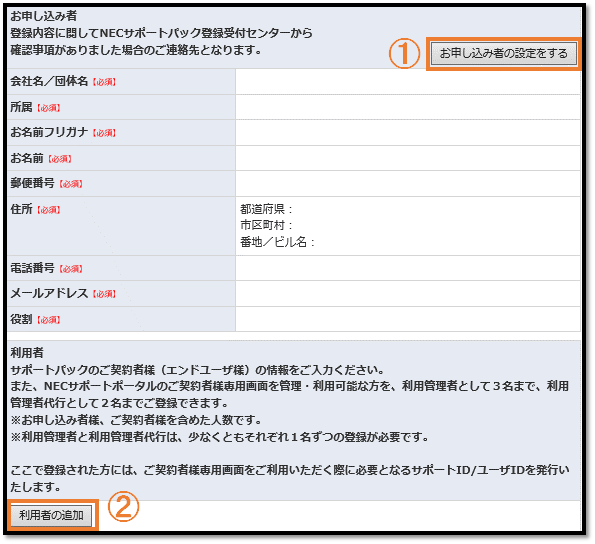Select the 役割 value cell
This screenshot has height=544, width=595.
click(x=408, y=319)
